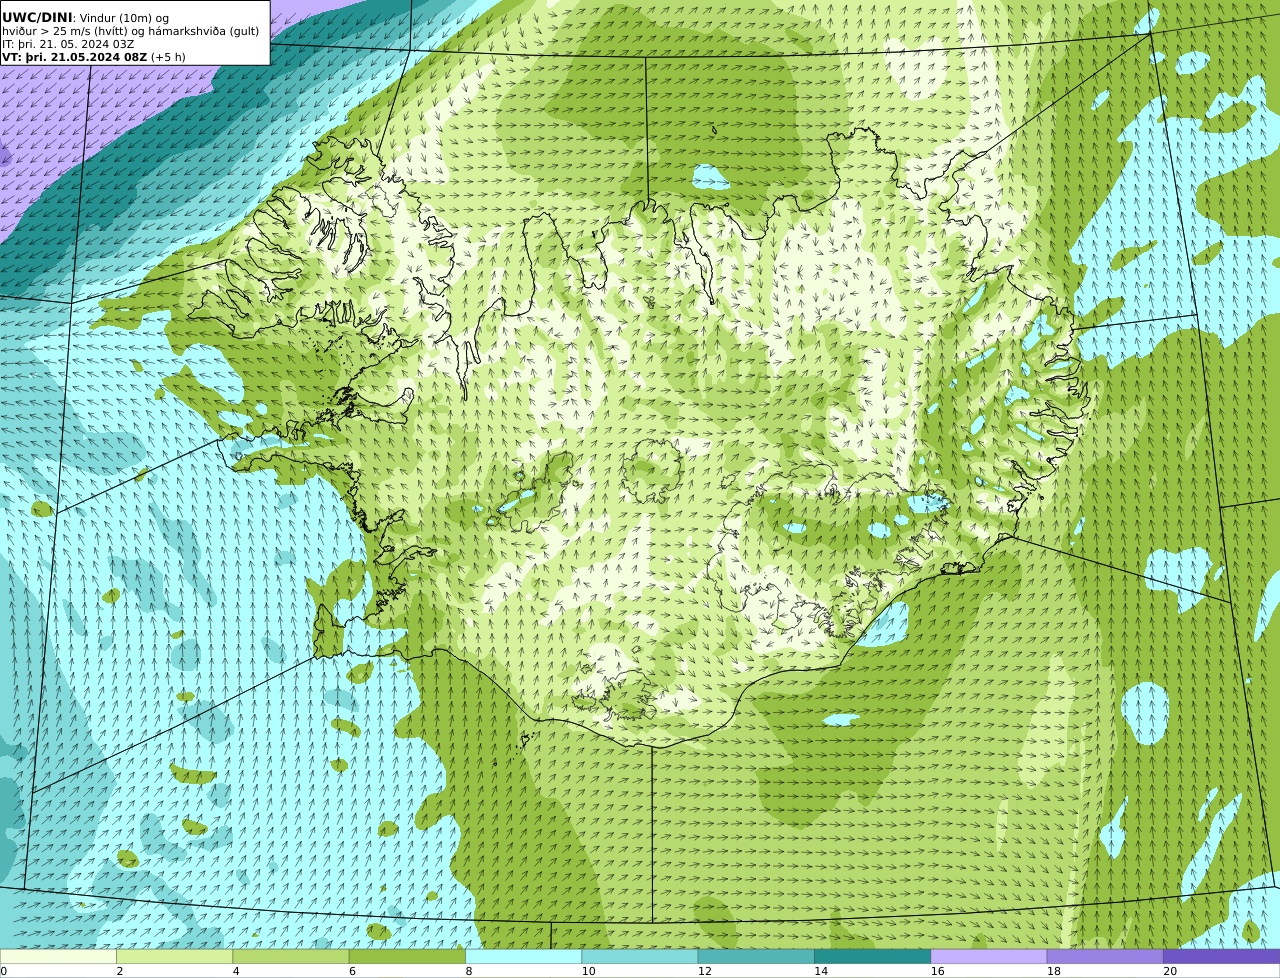Click the "IT: þri. 21. 05. 2024 03Z" line
The image size is (1280, 978).
click(x=68, y=44)
